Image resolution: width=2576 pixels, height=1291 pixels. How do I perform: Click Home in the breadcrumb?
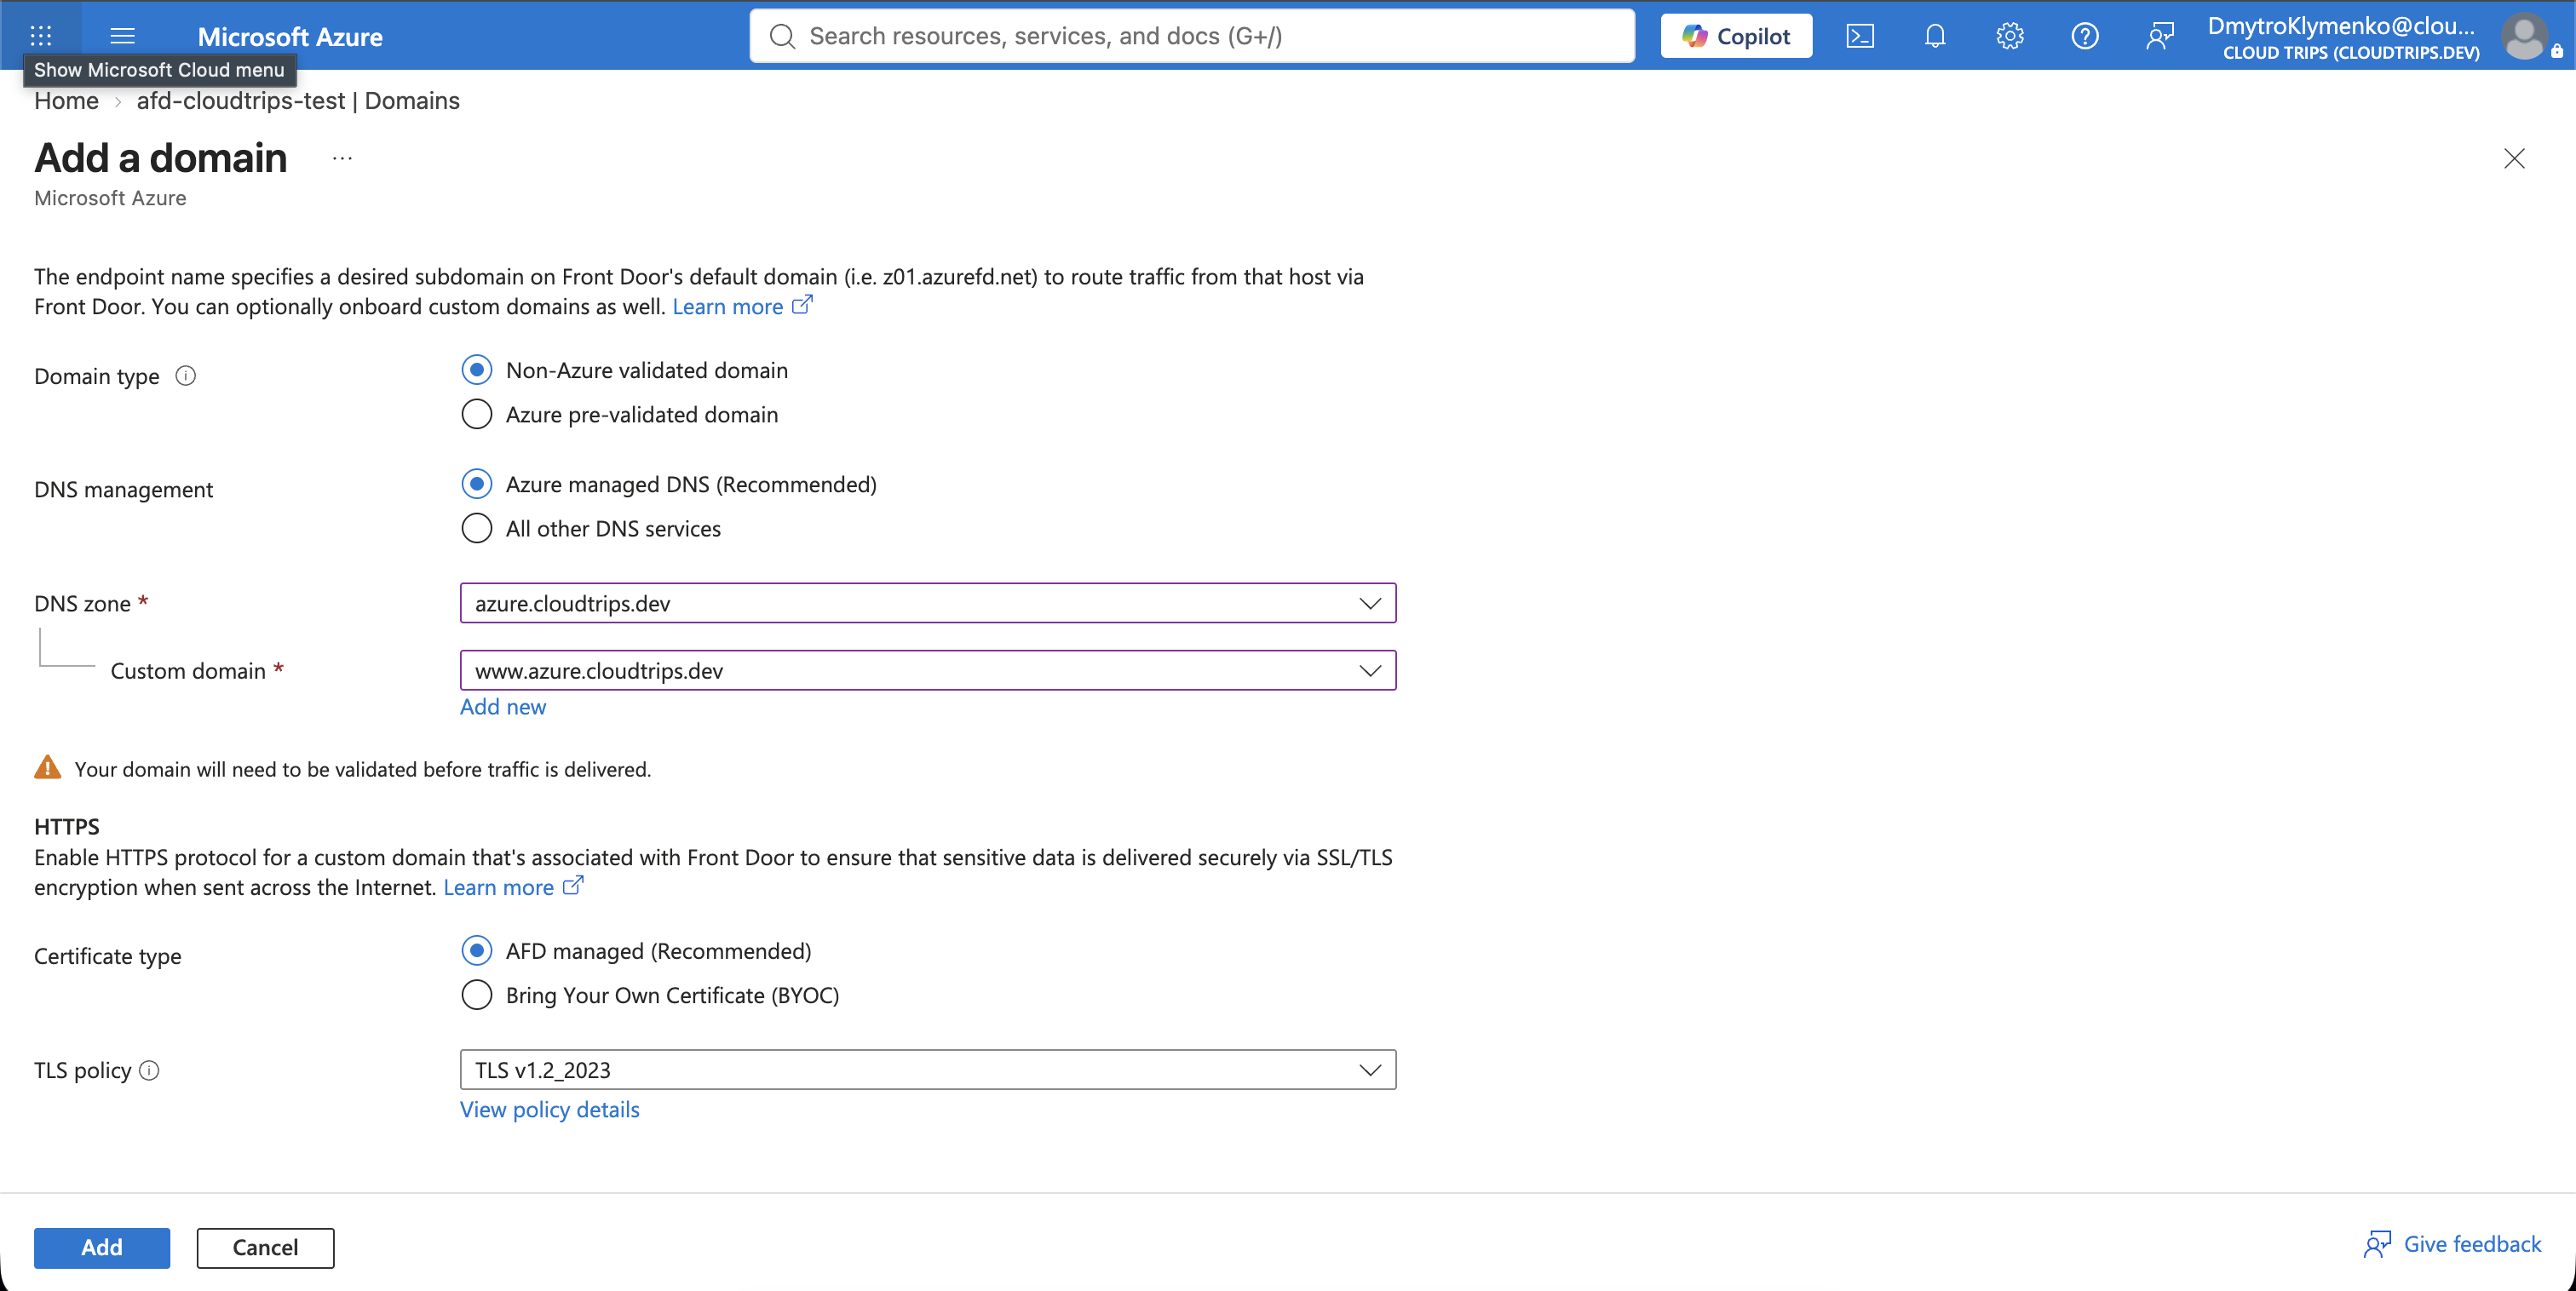pyautogui.click(x=66, y=101)
